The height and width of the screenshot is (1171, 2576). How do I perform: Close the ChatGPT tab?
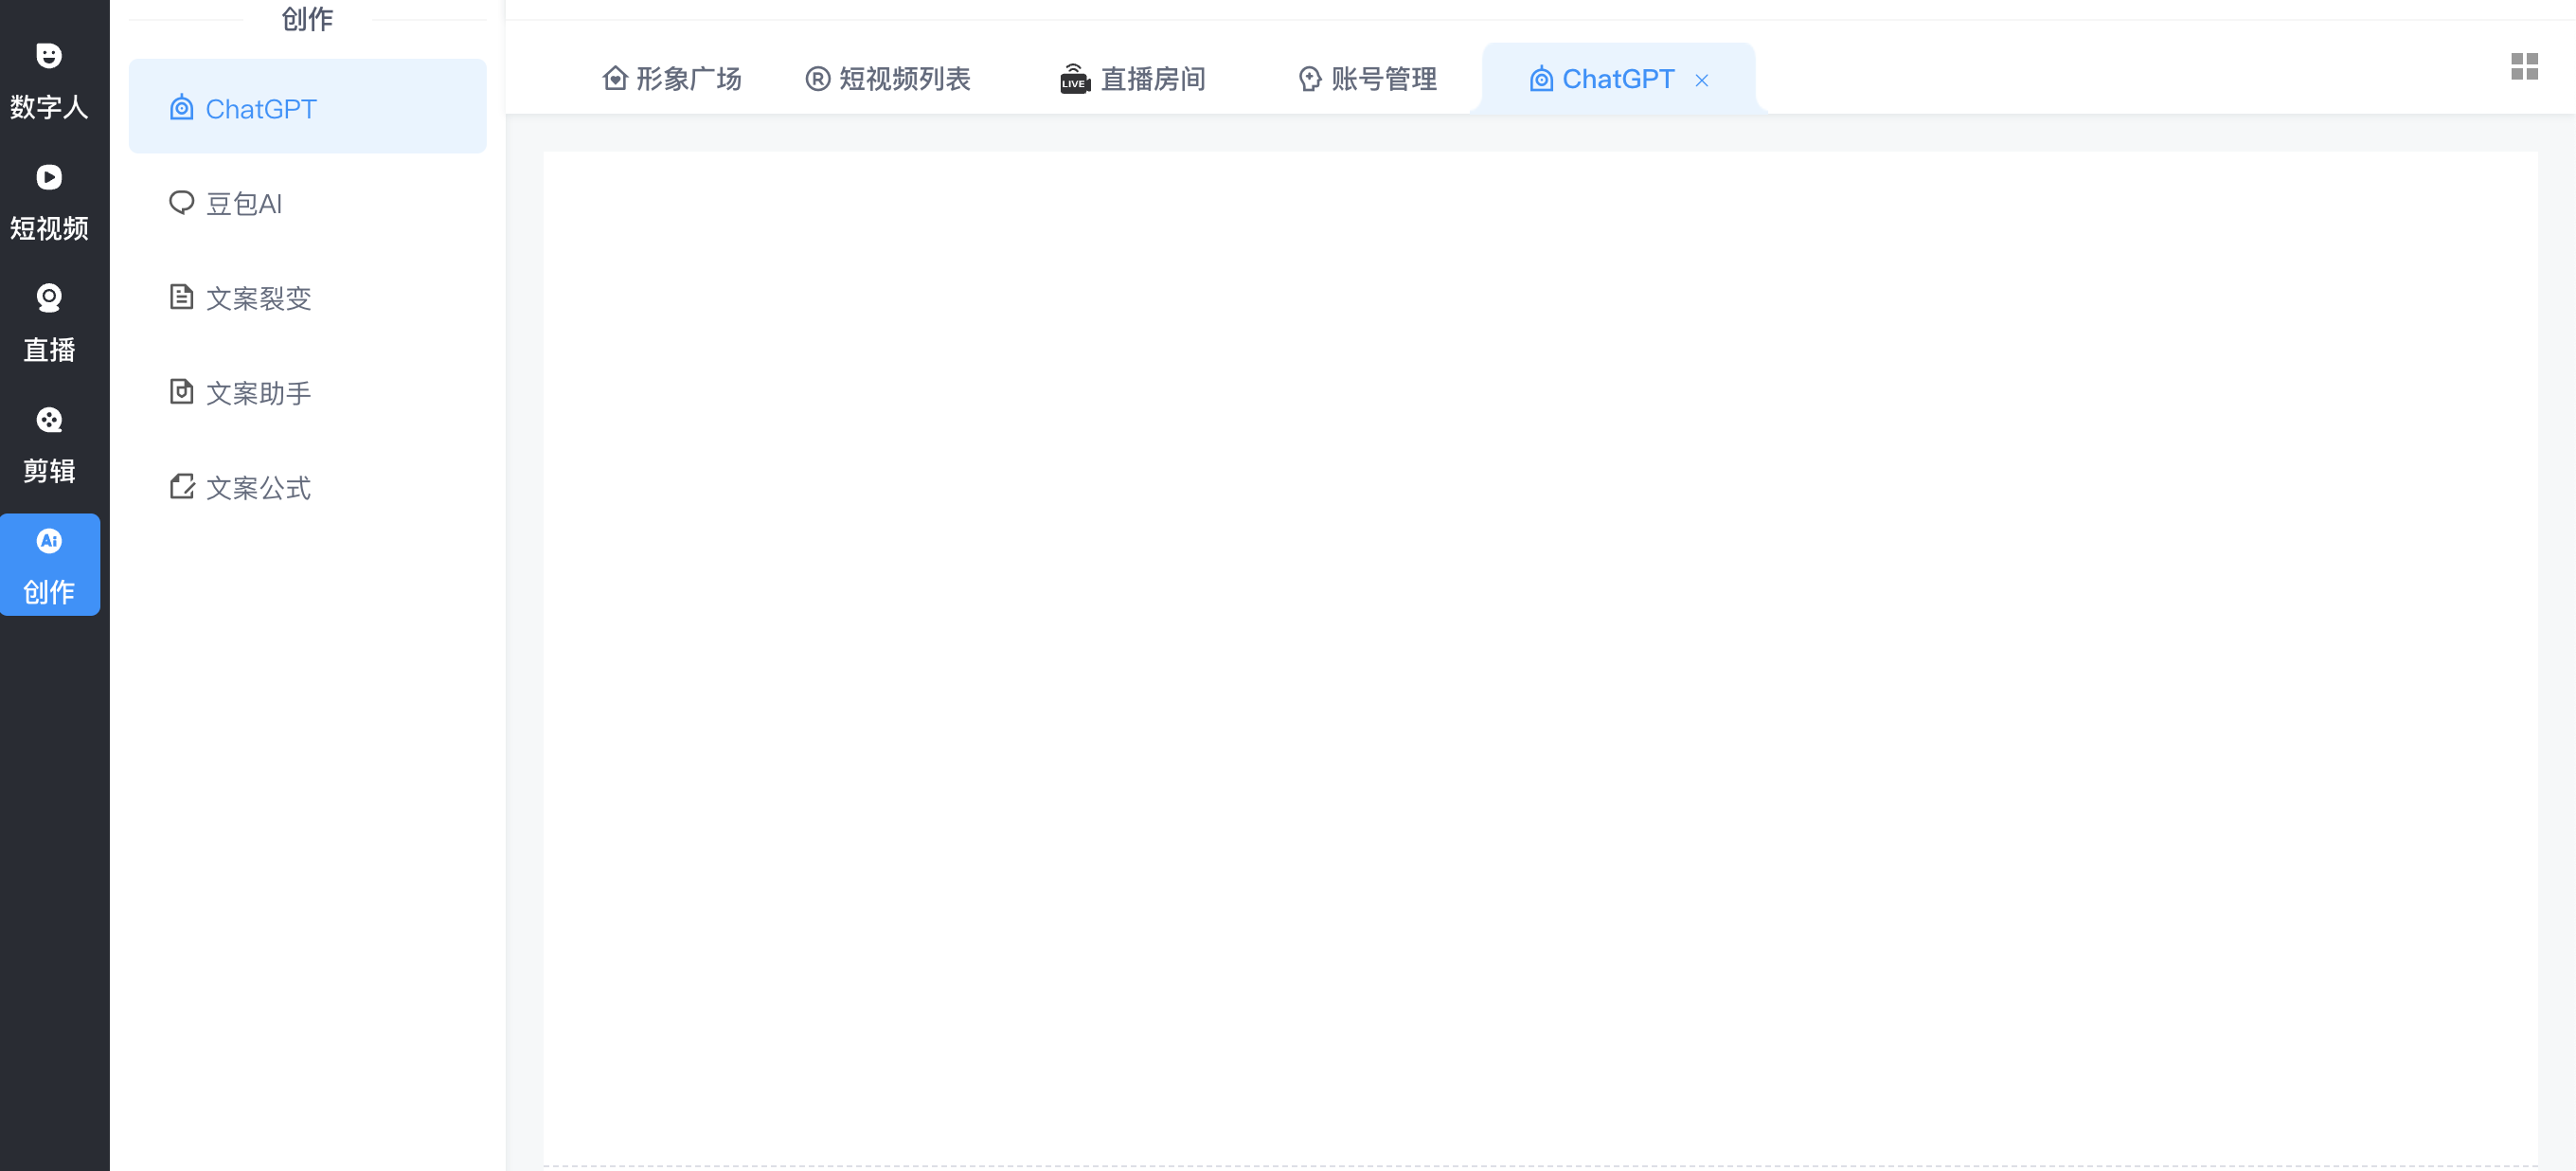tap(1703, 80)
